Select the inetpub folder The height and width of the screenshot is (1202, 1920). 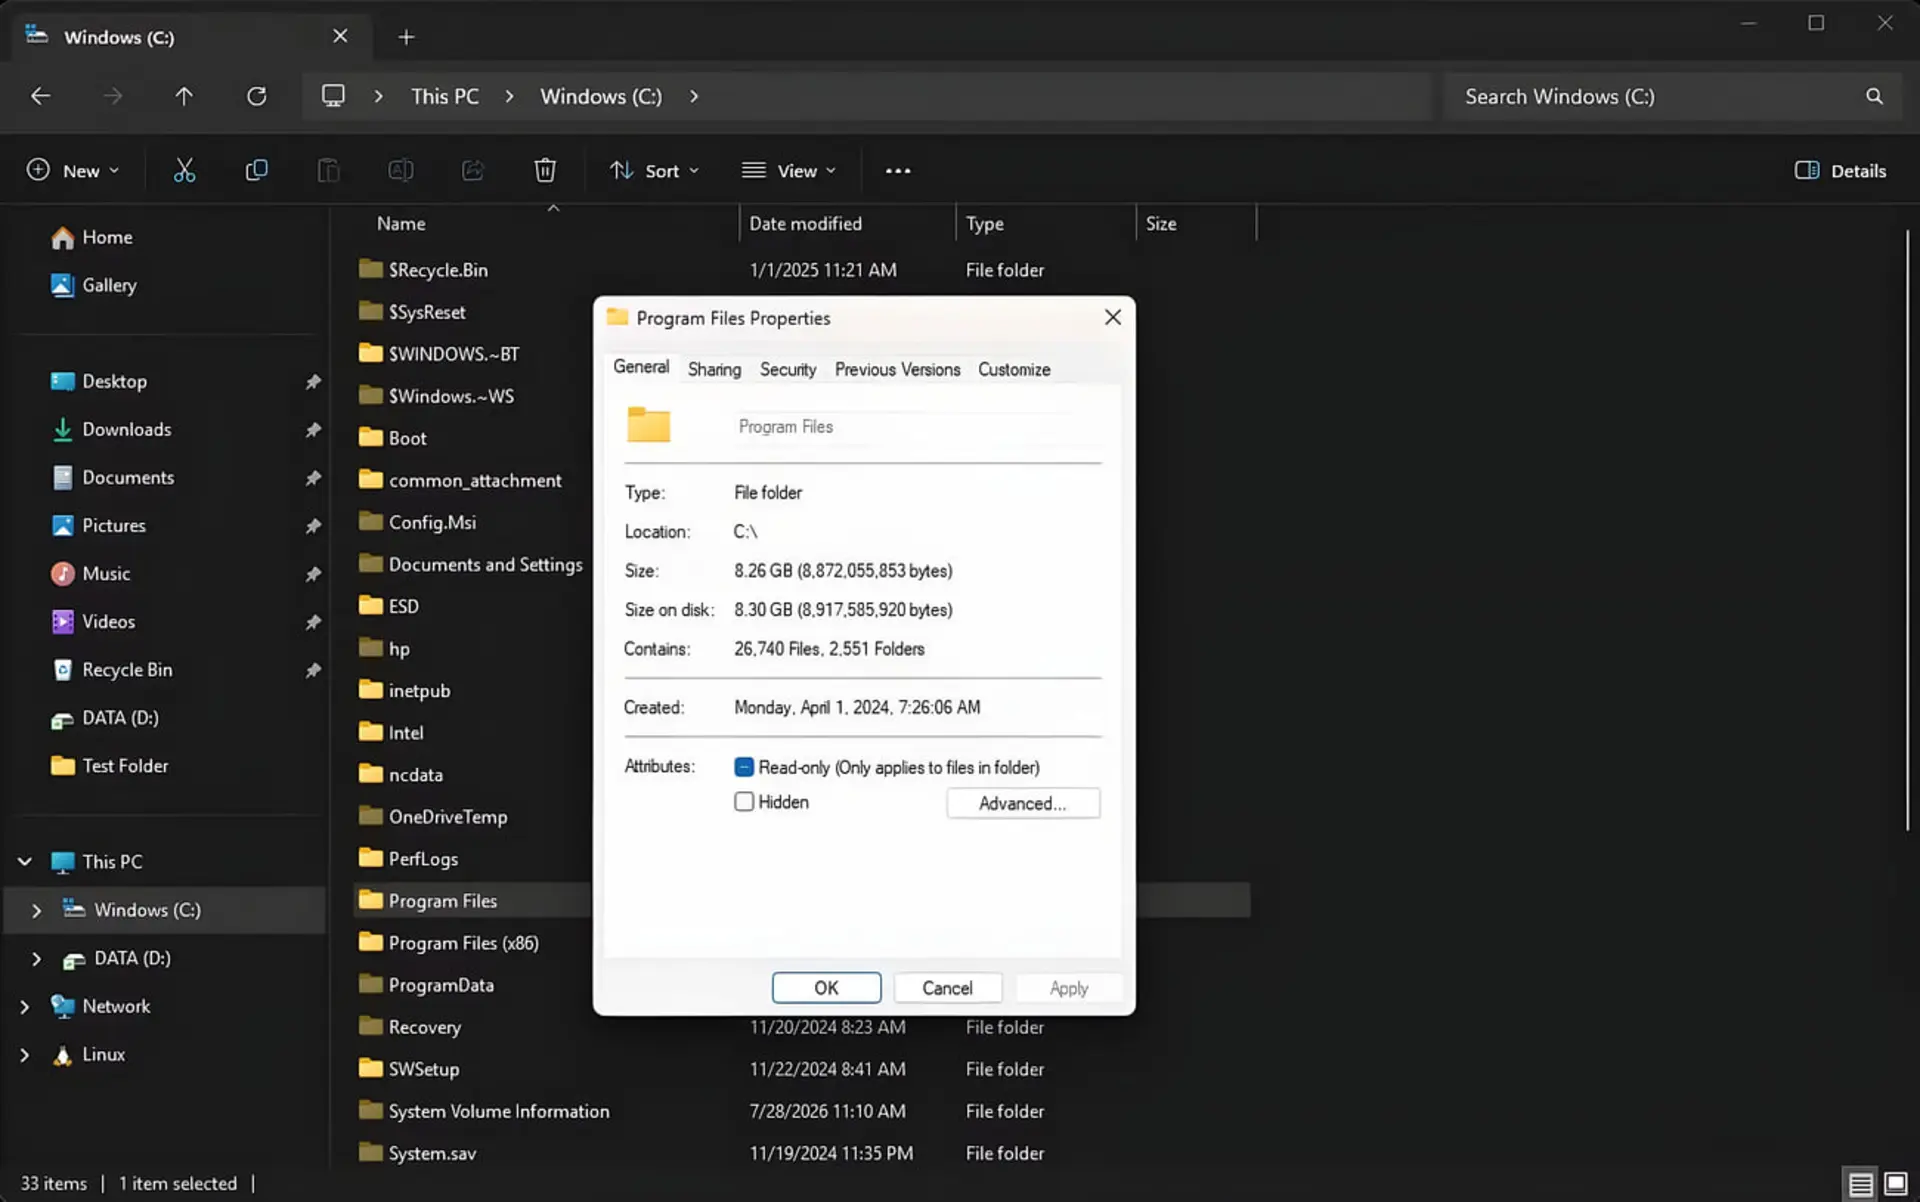(x=419, y=690)
